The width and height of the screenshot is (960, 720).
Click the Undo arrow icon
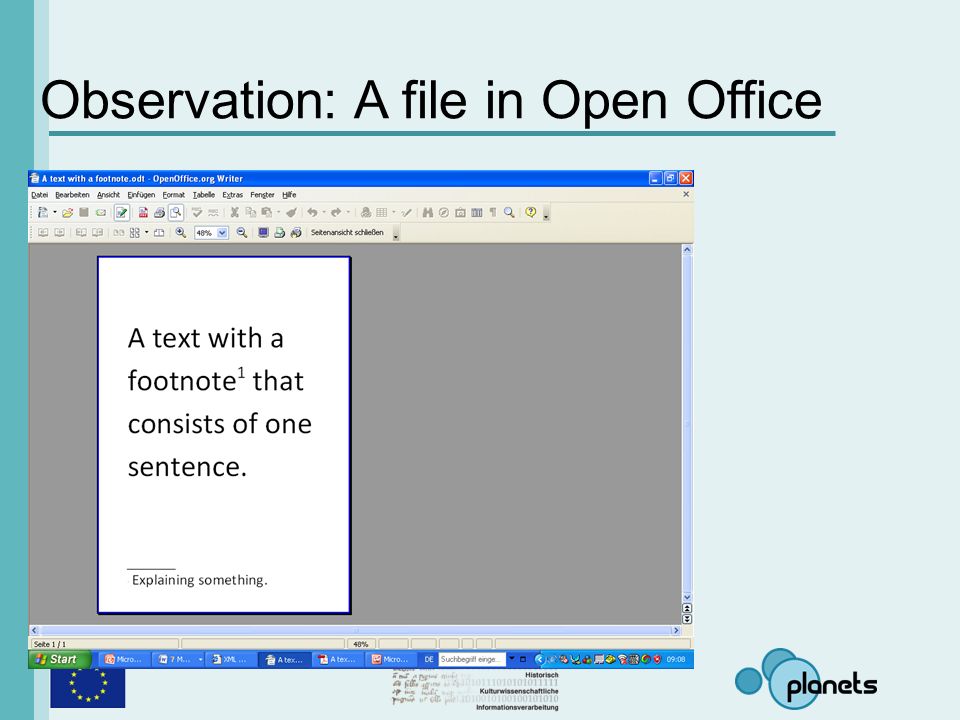point(312,212)
